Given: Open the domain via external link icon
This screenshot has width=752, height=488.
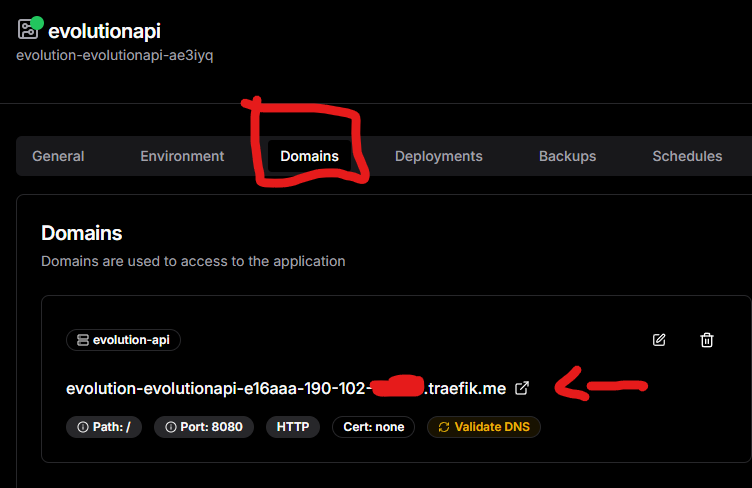Looking at the screenshot, I should pos(522,388).
